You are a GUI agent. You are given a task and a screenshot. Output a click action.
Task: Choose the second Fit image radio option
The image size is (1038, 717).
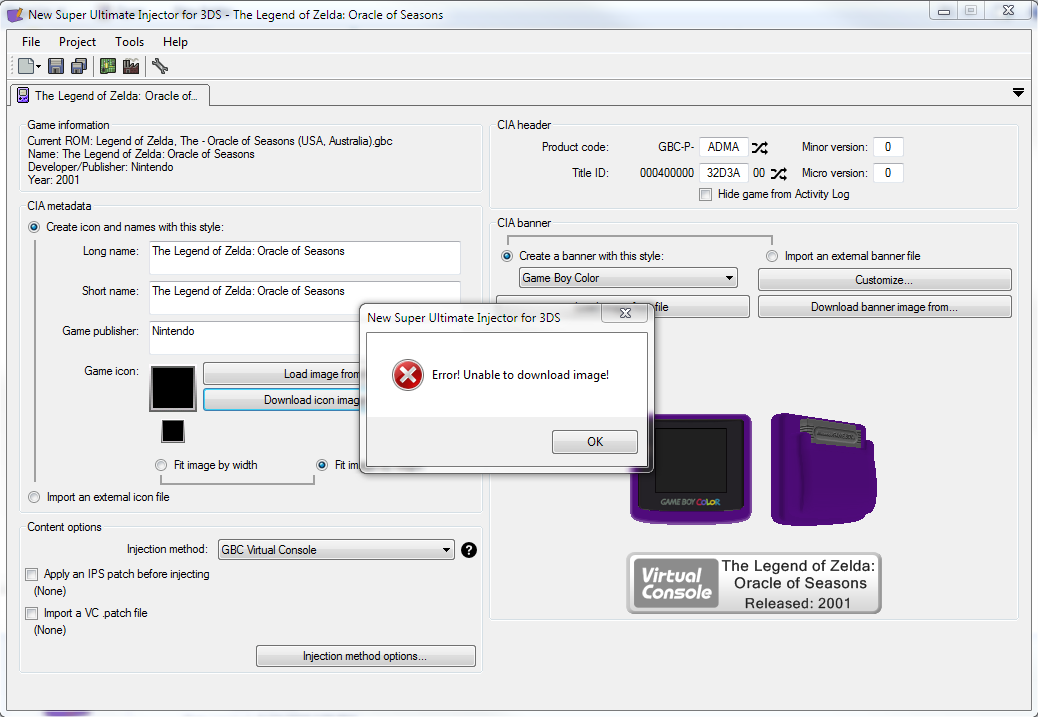tap(322, 465)
